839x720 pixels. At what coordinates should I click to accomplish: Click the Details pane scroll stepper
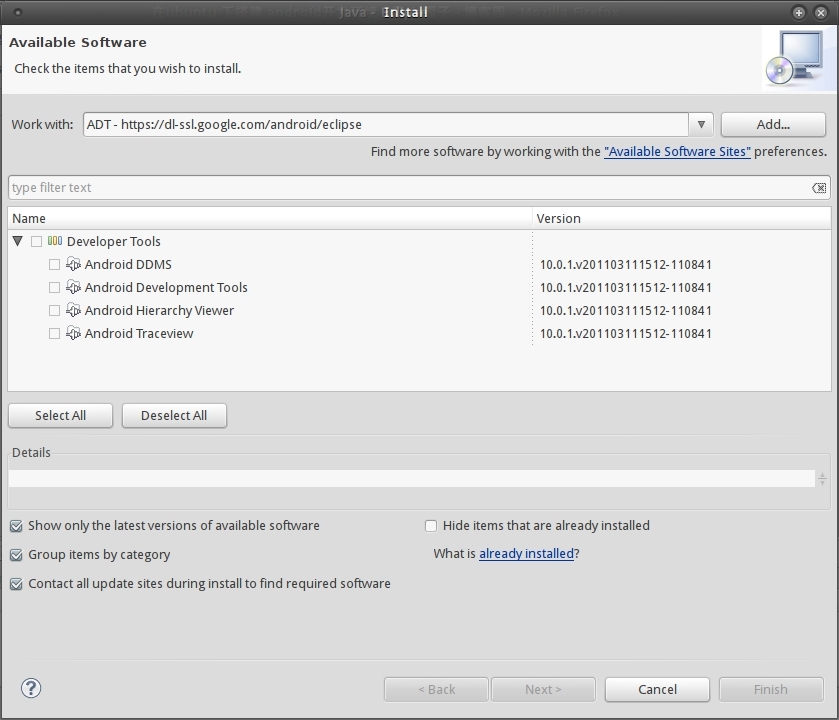pyautogui.click(x=822, y=479)
